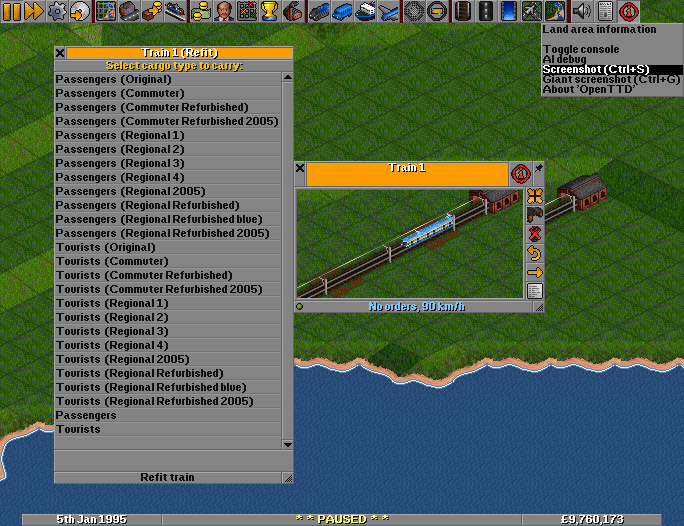The height and width of the screenshot is (526, 684).
Task: Open railway track construction
Action: (x=463, y=11)
